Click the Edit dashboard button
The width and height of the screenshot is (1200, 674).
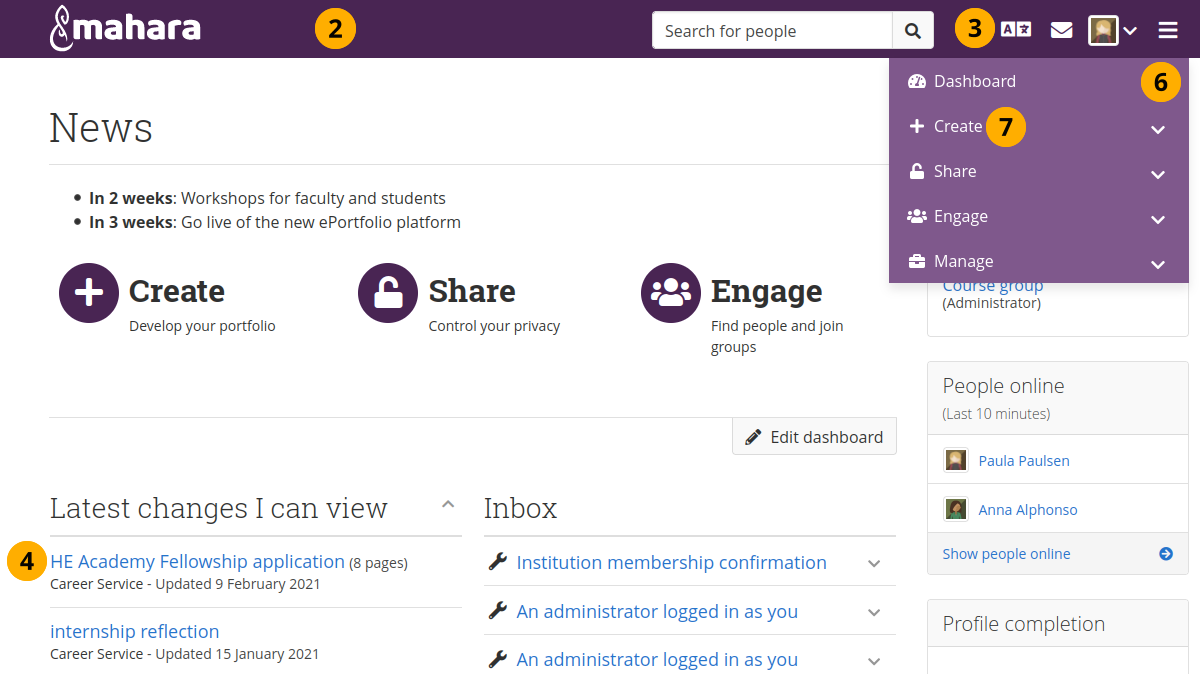point(814,437)
